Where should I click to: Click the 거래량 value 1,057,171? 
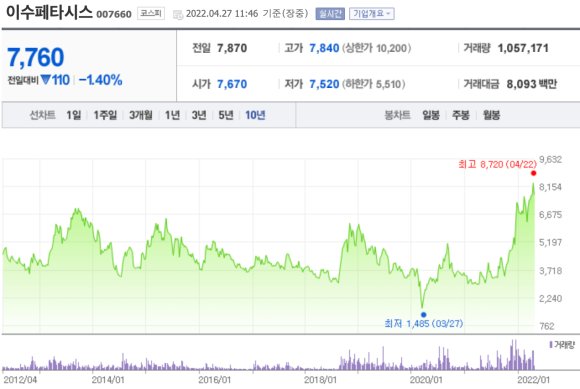tap(523, 48)
